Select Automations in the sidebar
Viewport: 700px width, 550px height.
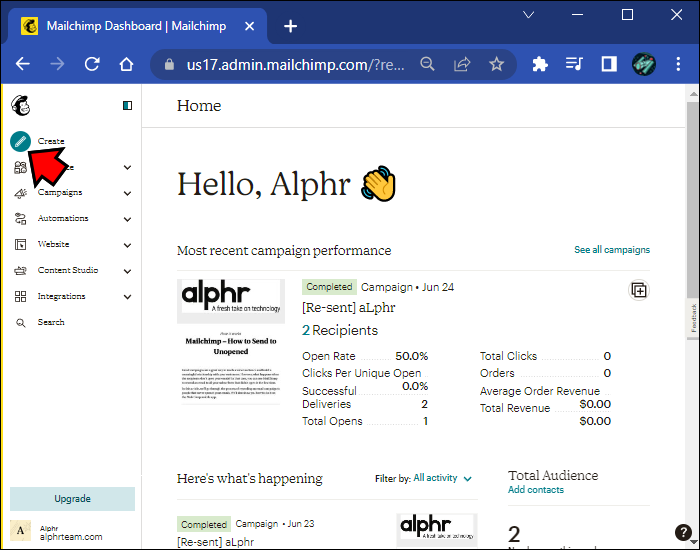tap(63, 218)
